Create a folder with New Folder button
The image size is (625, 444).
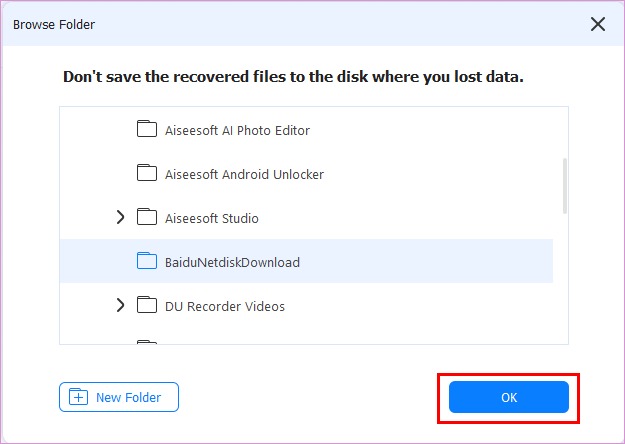coord(118,397)
